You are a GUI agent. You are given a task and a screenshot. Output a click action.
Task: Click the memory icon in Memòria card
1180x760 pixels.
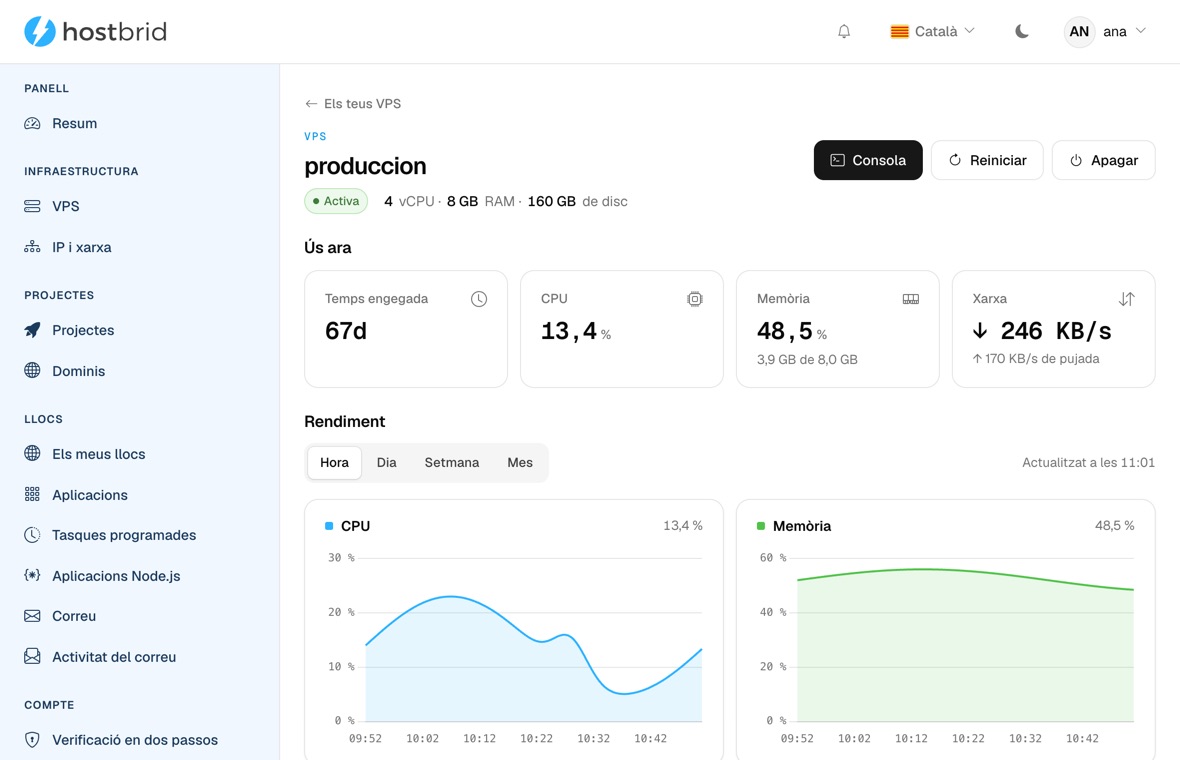[x=911, y=299]
